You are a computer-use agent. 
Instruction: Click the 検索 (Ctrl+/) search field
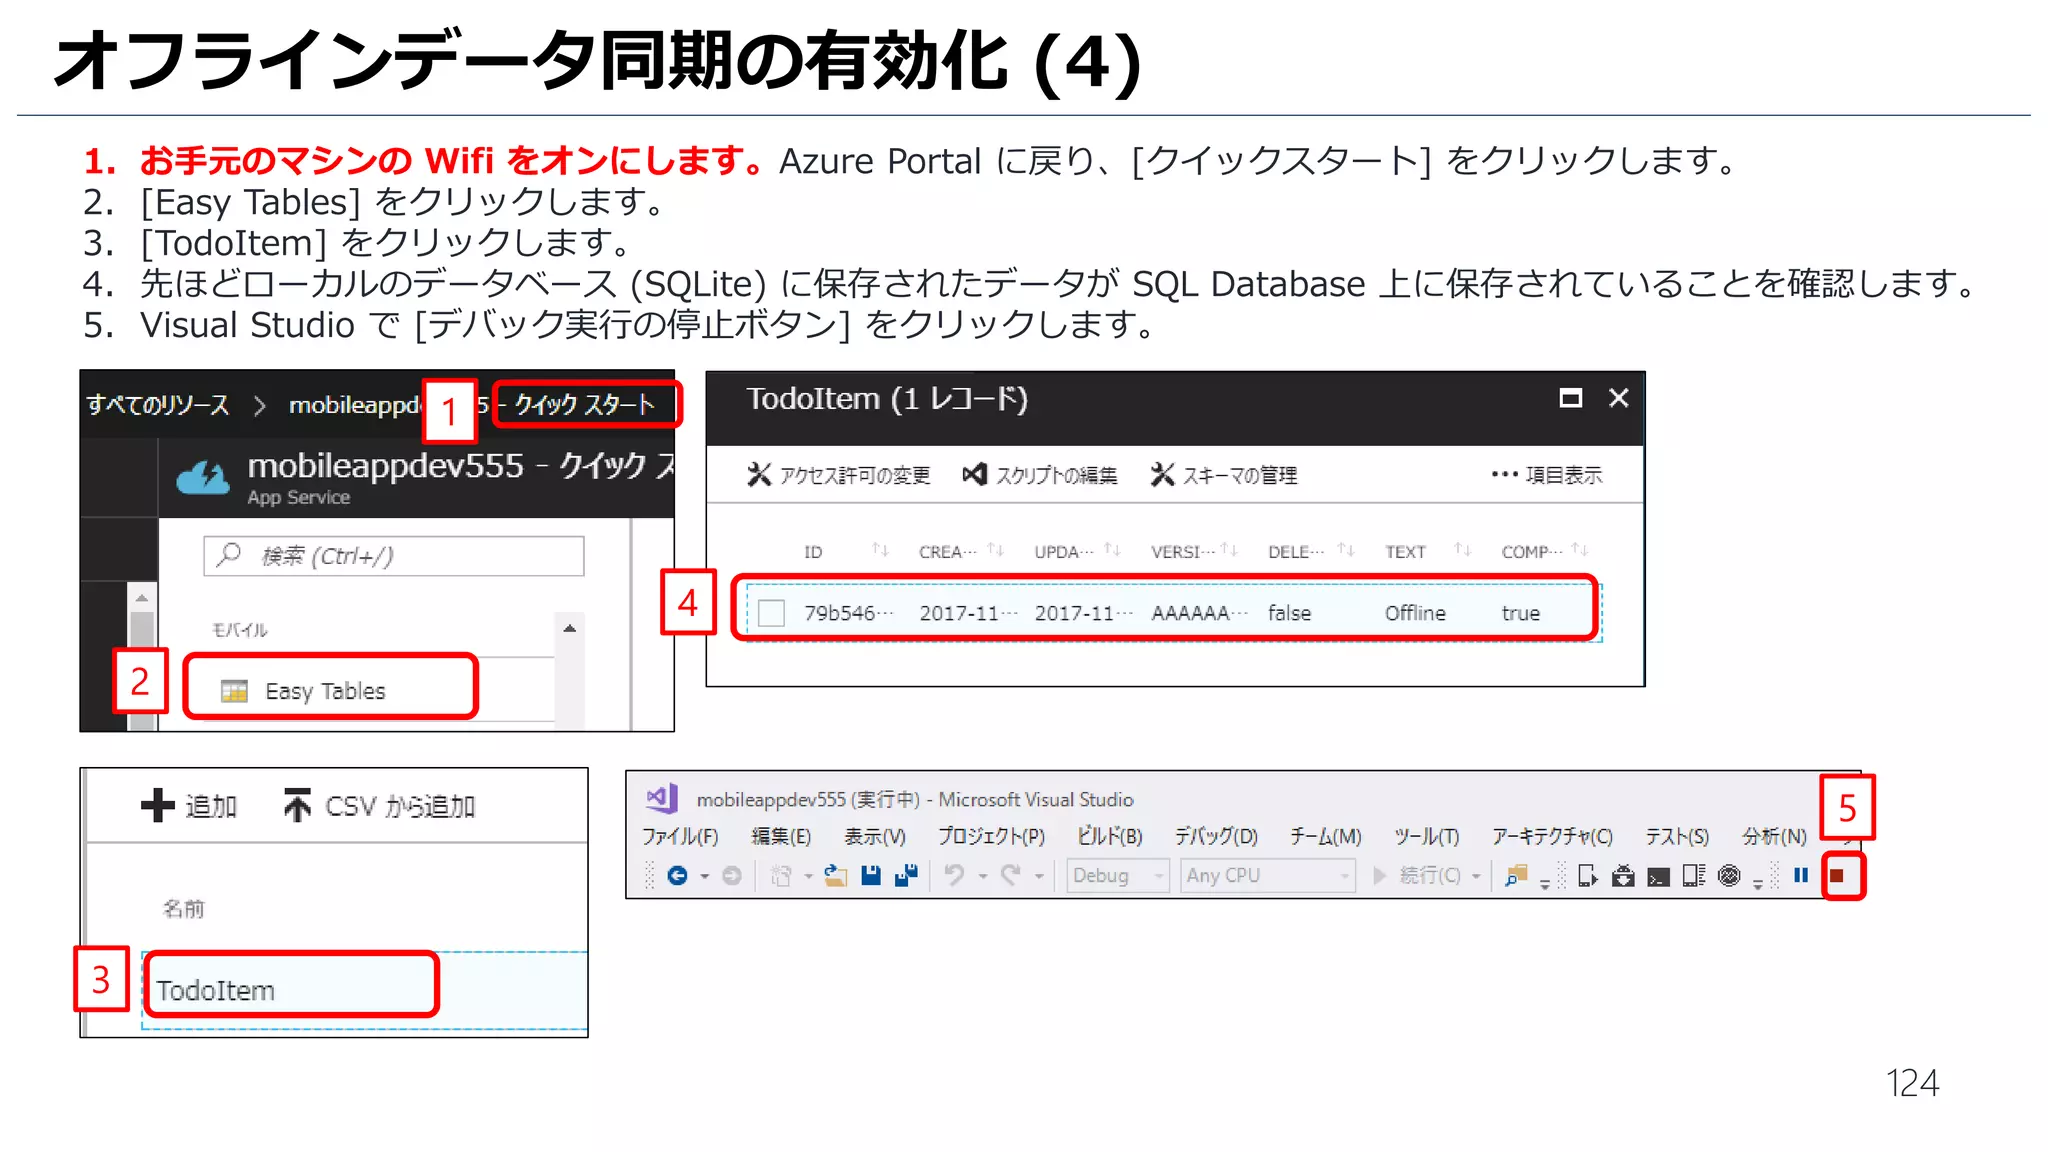[x=394, y=556]
